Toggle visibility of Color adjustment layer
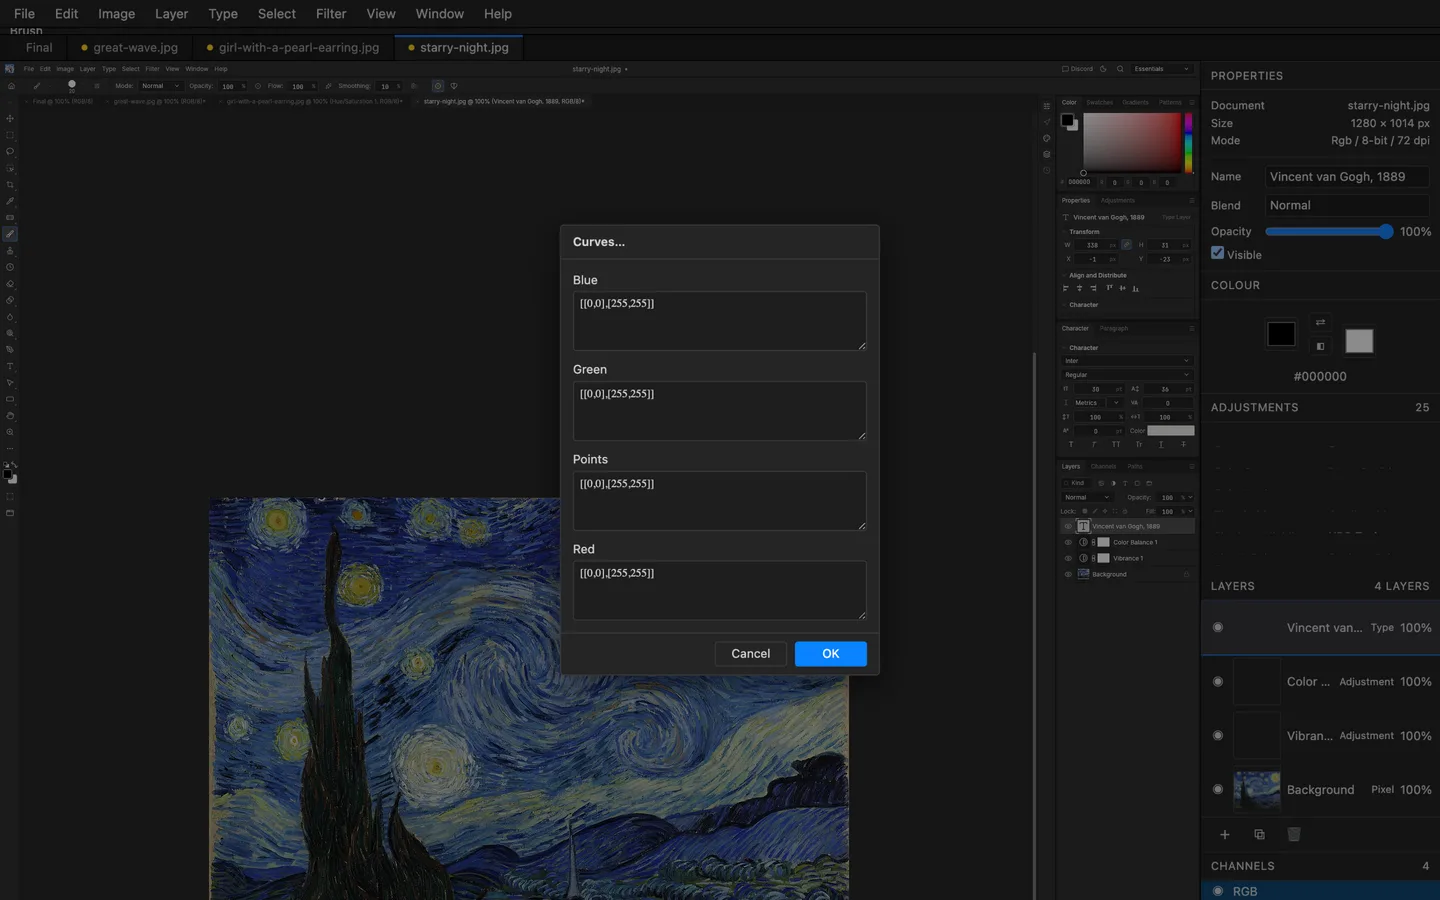The image size is (1440, 900). 1218,682
